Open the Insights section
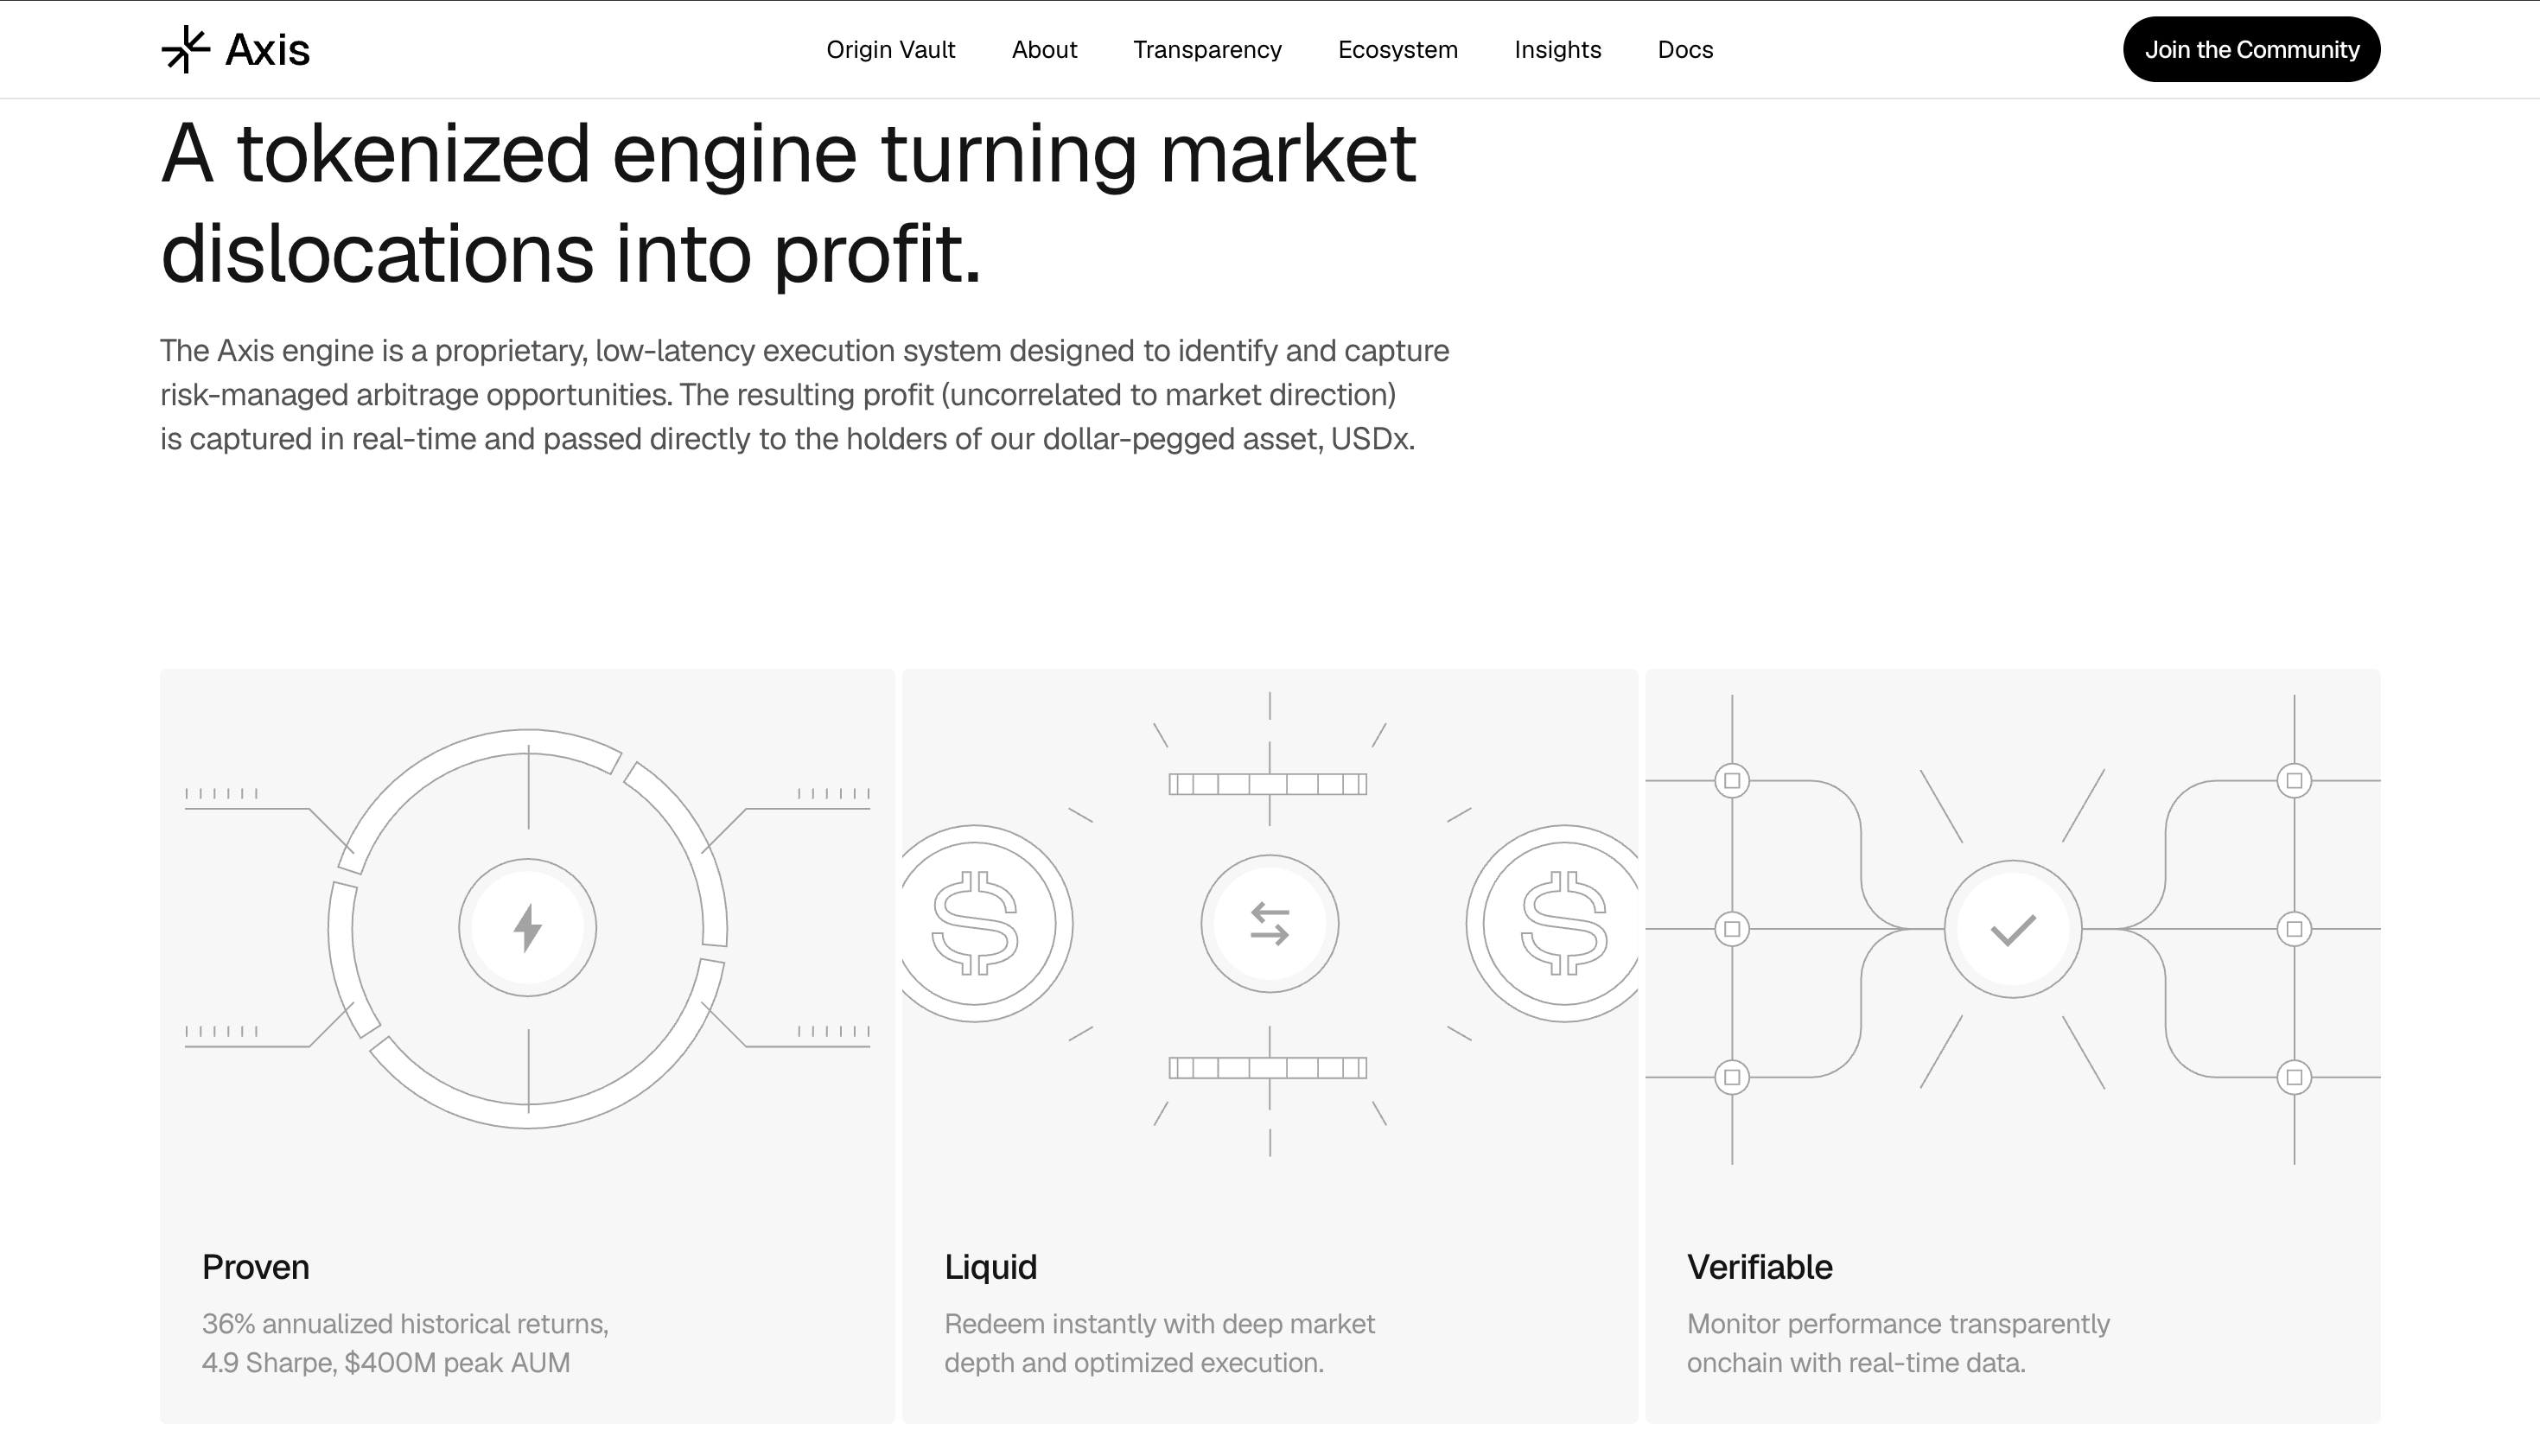Viewport: 2540px width, 1456px height. tap(1558, 50)
